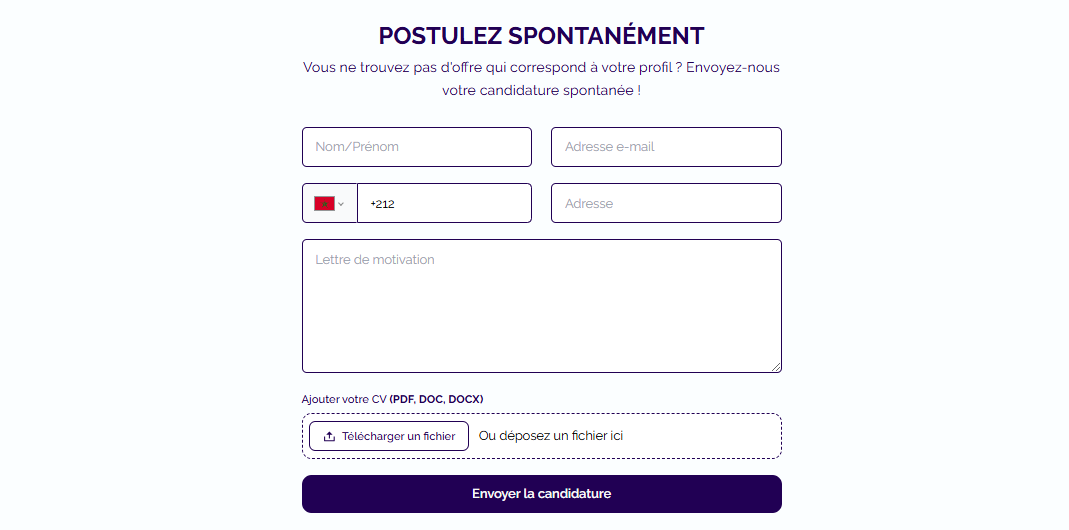
Task: Grab the textarea resize handle corner
Action: click(x=776, y=367)
